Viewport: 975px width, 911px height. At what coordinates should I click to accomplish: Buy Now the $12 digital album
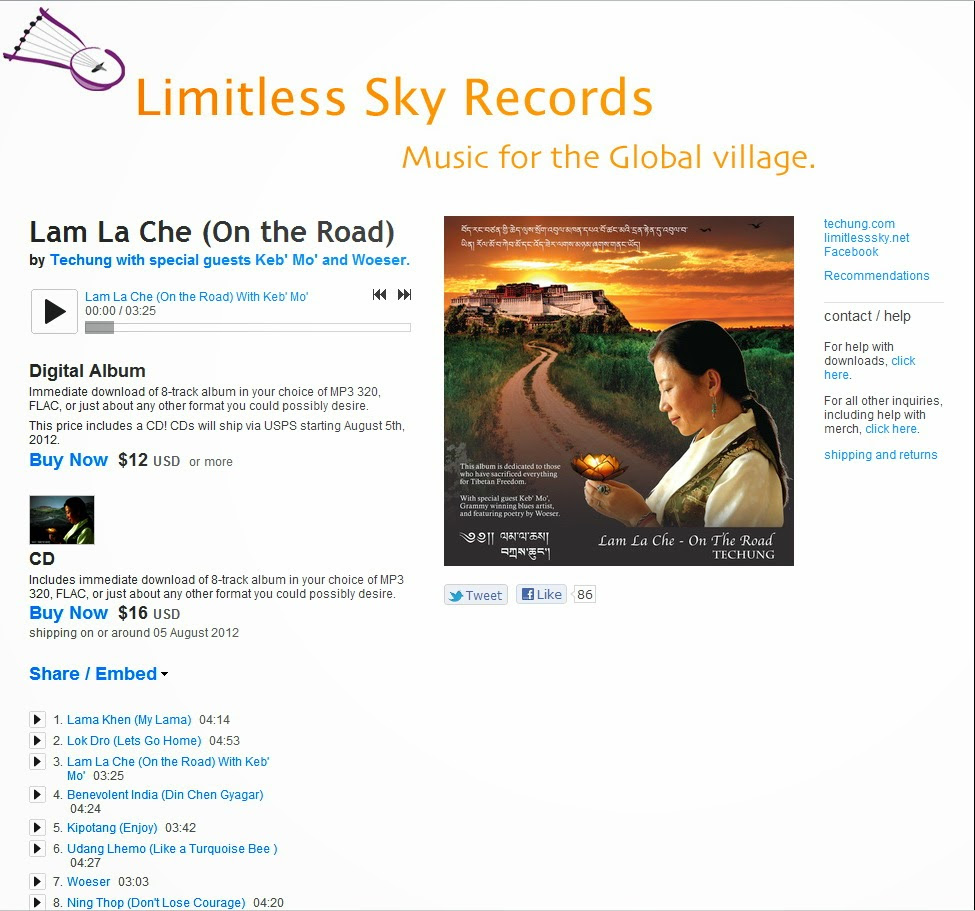pos(68,460)
